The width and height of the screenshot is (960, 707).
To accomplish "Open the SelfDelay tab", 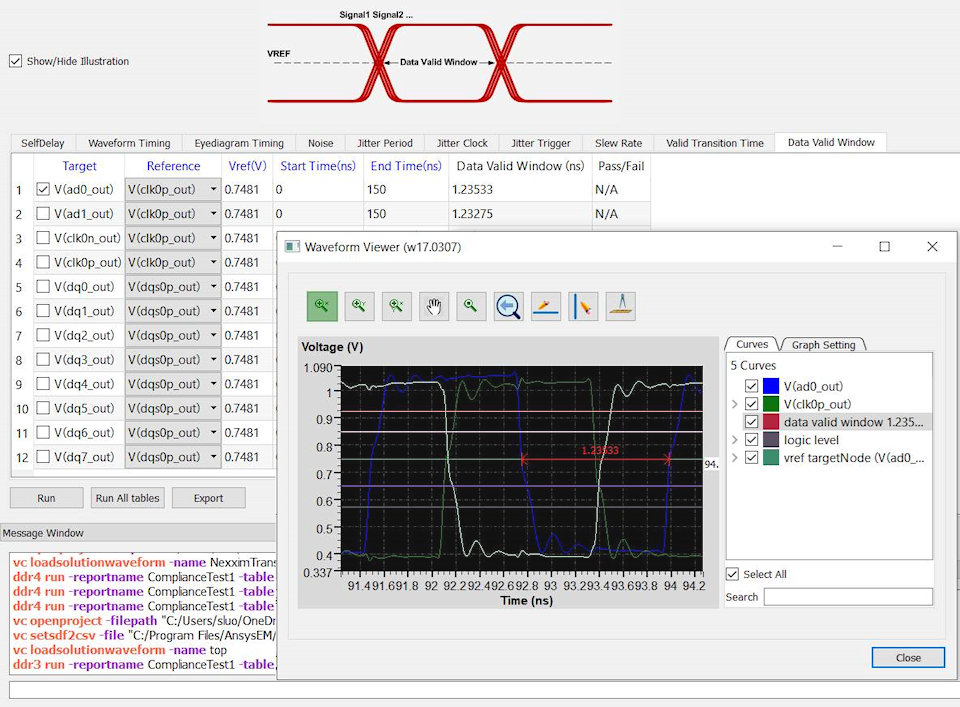I will 43,143.
